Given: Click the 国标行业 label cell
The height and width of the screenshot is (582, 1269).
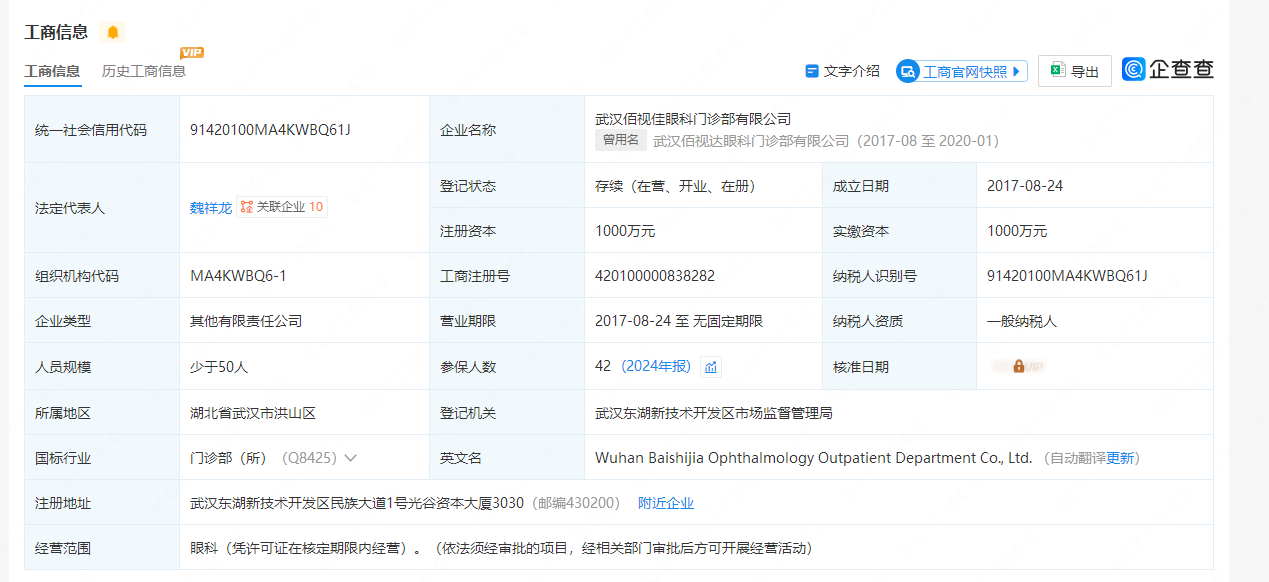Looking at the screenshot, I should coord(102,458).
